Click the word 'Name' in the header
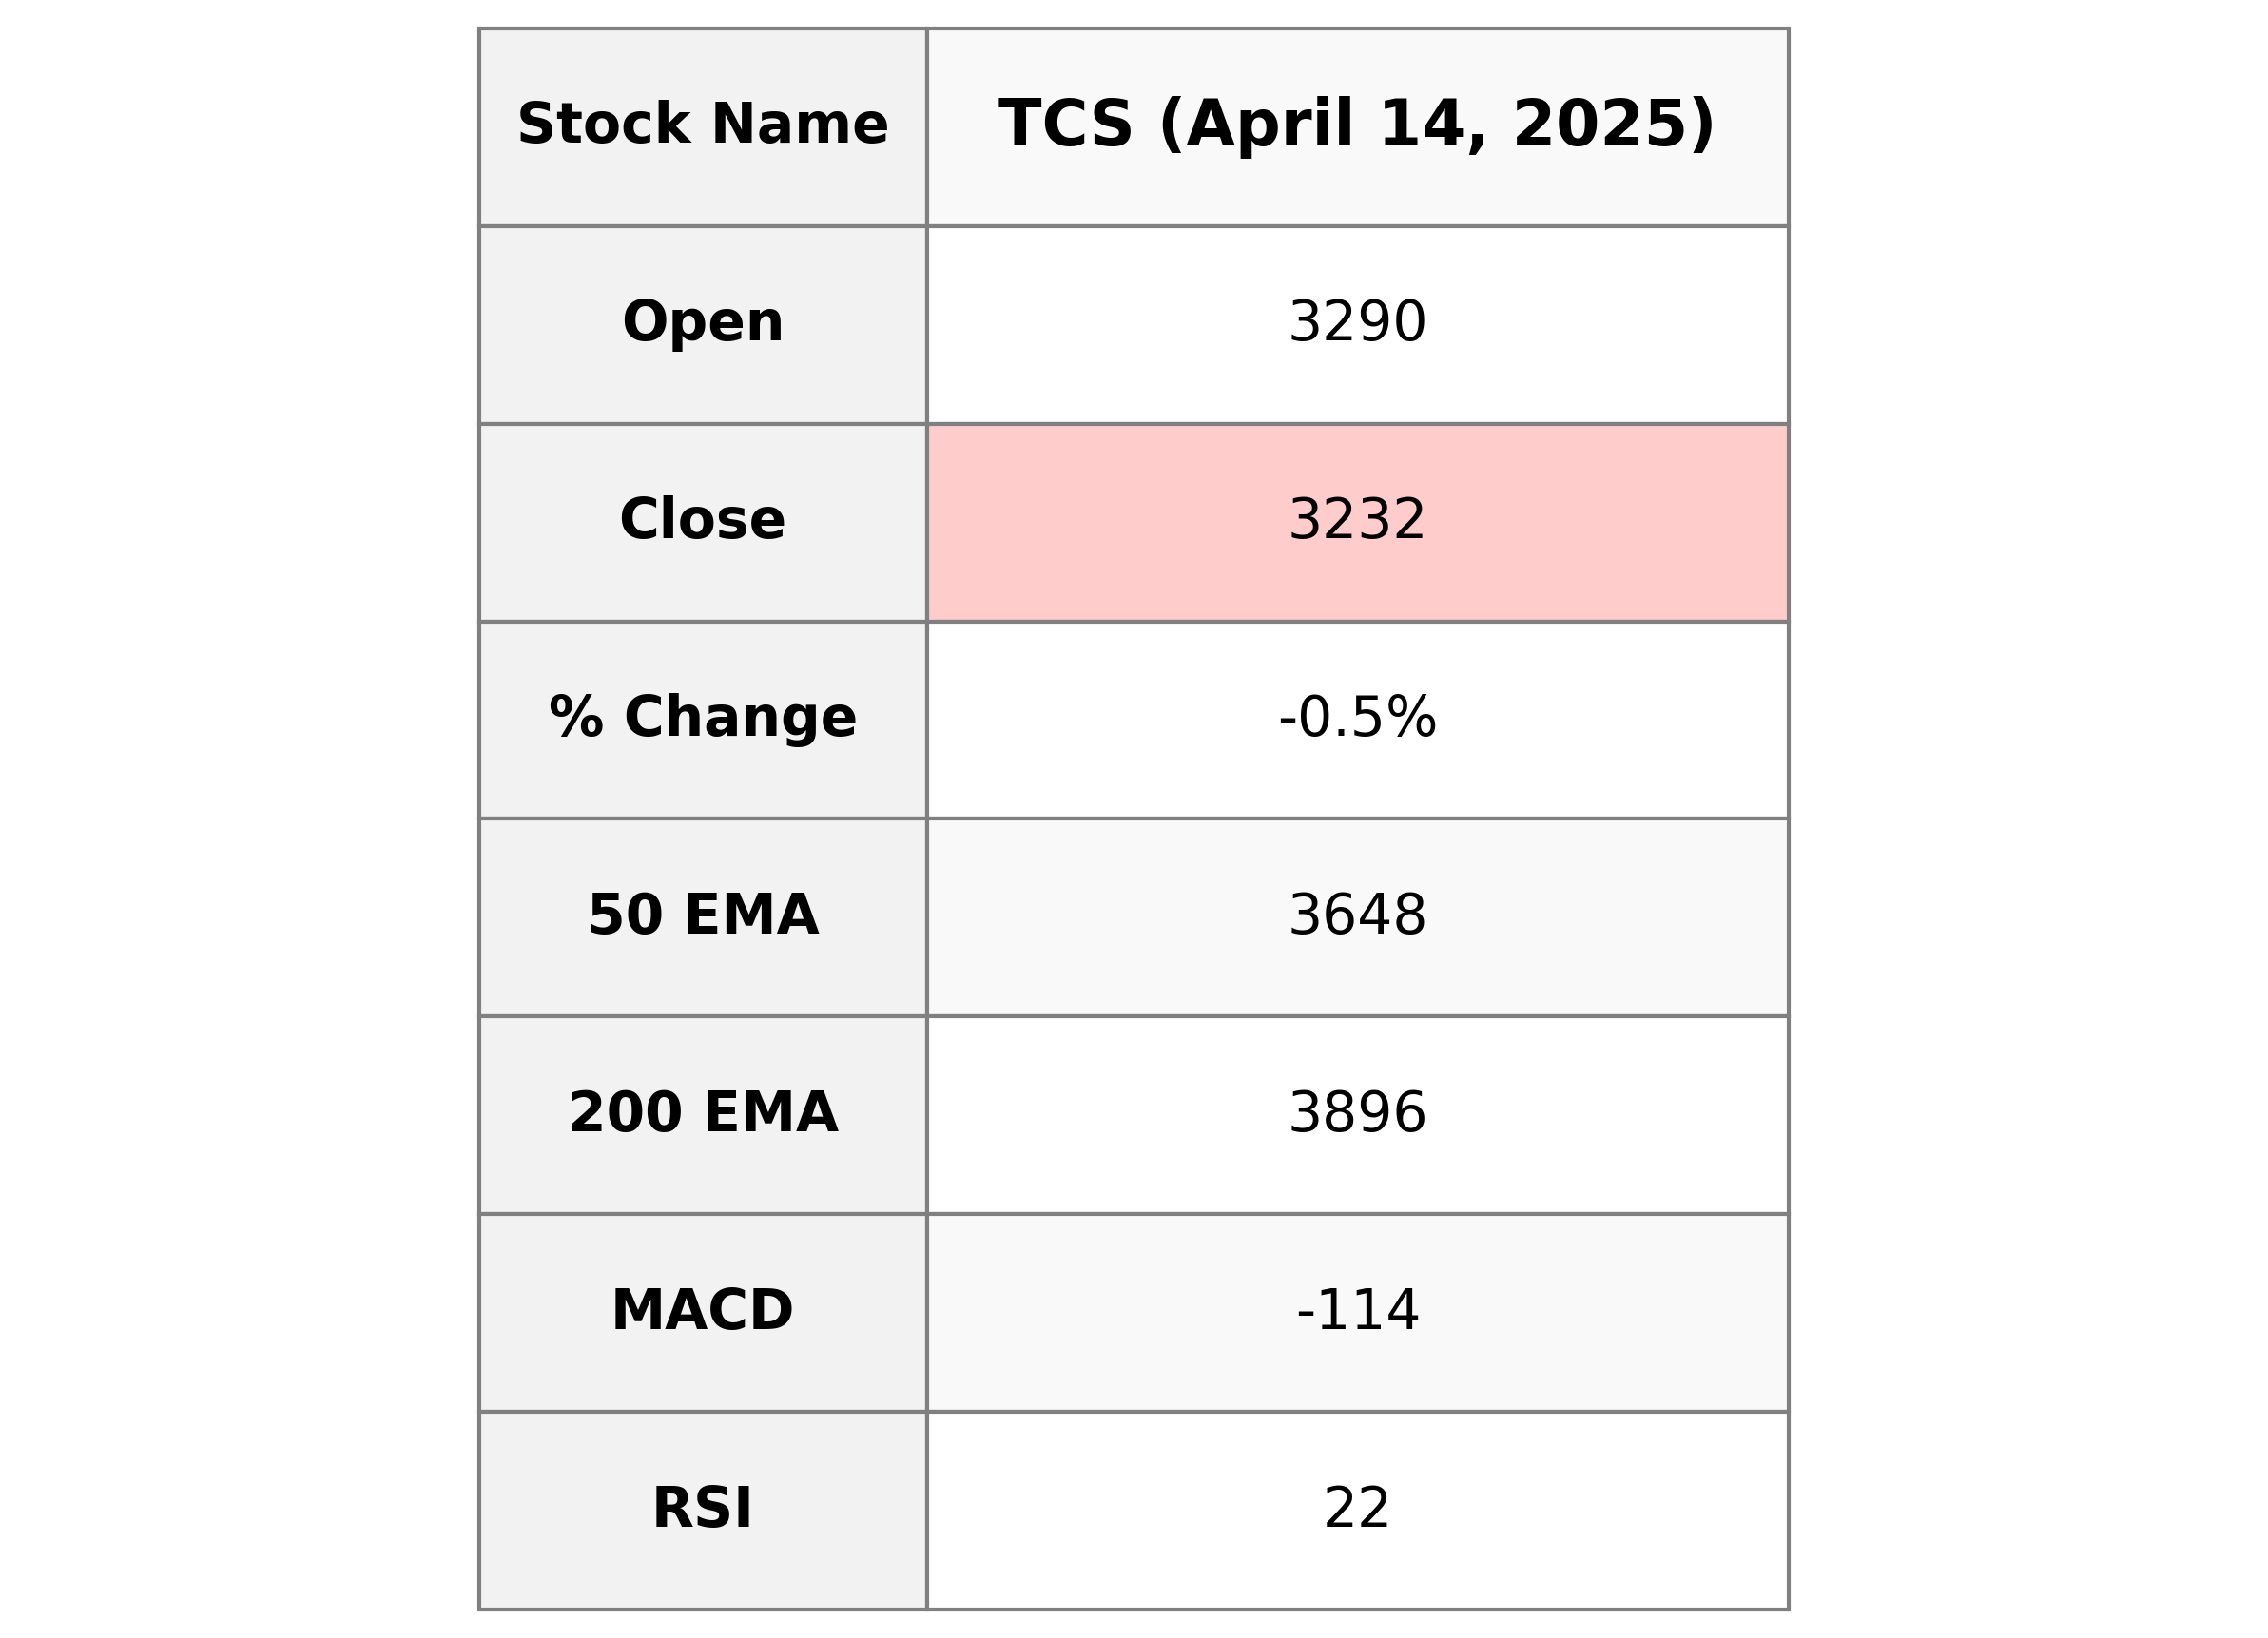This screenshot has width=2268, height=1638. tap(799, 125)
